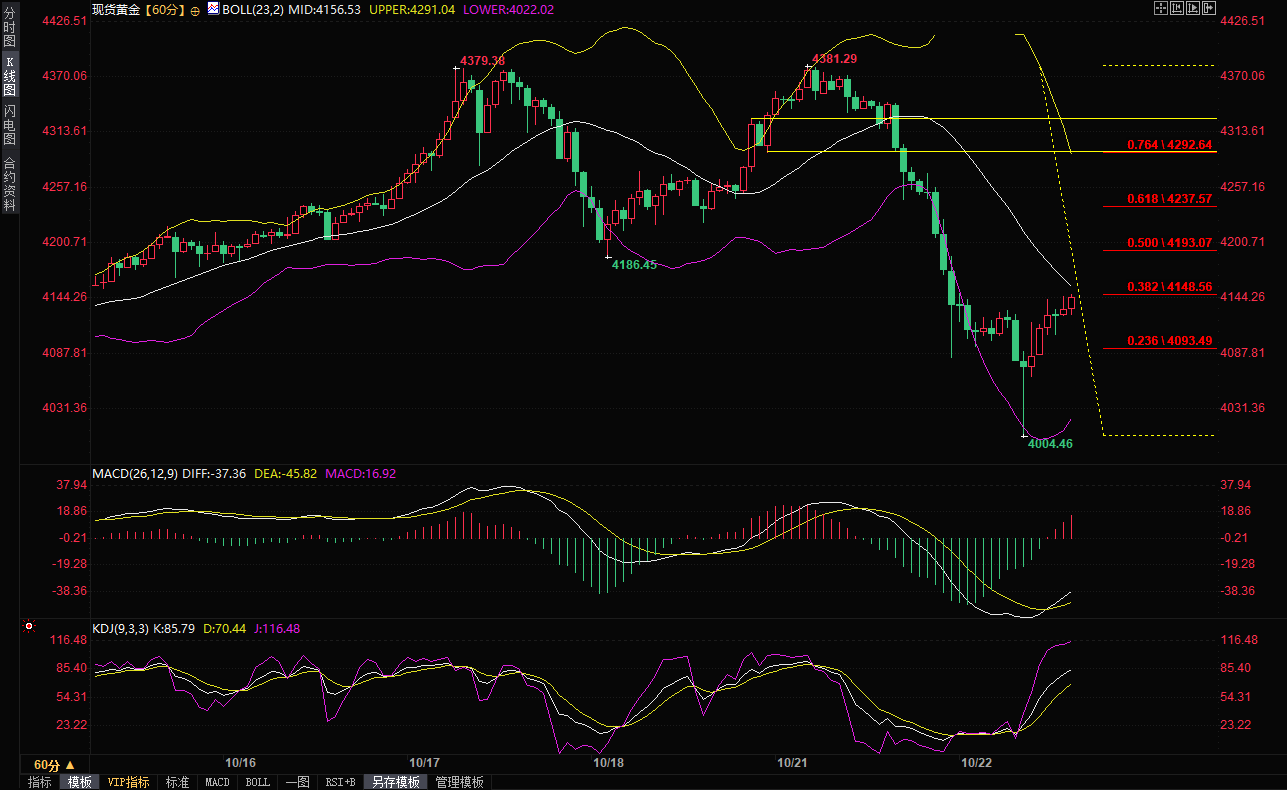Click the 4186.45 low price label

tap(634, 265)
